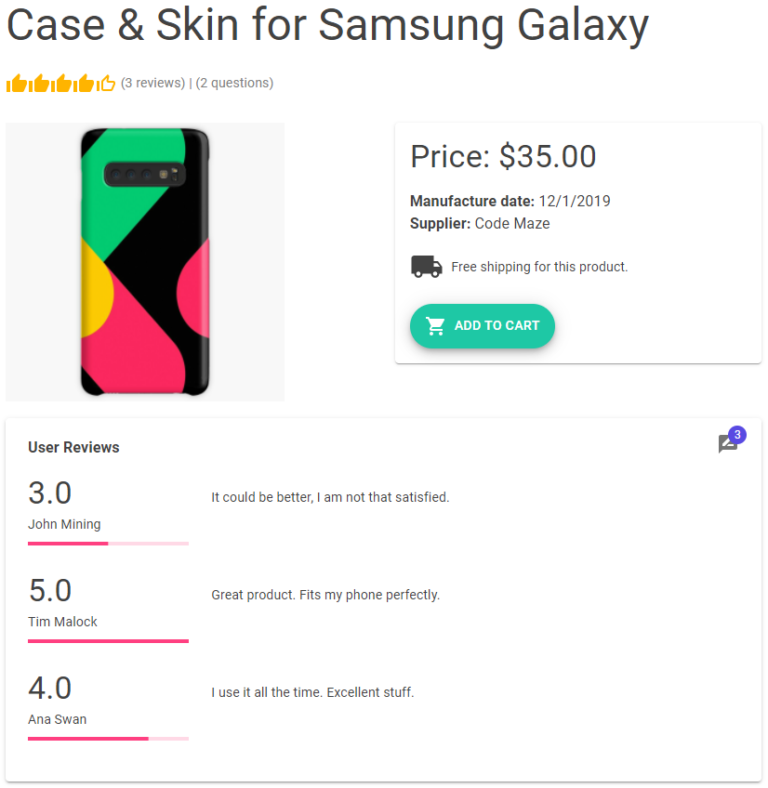Image resolution: width=768 pixels, height=788 pixels.
Task: Click the shopping cart icon in button
Action: pyautogui.click(x=435, y=326)
